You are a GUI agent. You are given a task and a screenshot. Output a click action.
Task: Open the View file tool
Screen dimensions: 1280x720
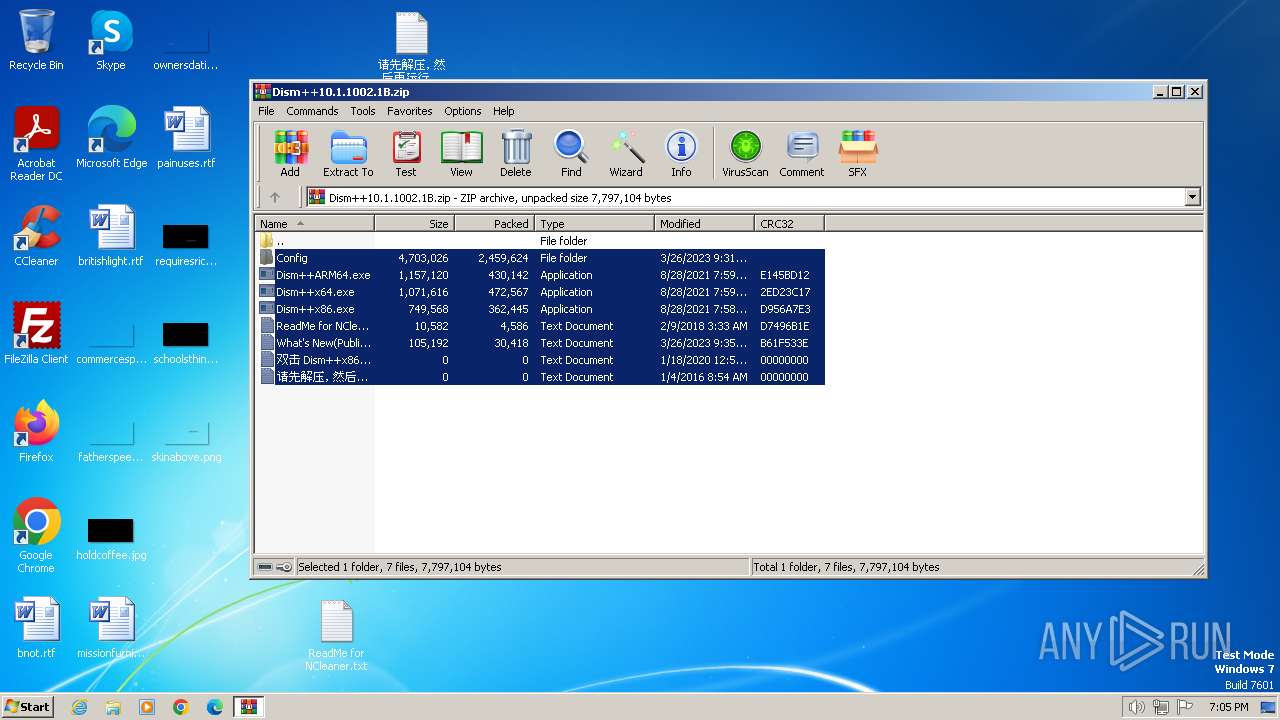coord(461,154)
